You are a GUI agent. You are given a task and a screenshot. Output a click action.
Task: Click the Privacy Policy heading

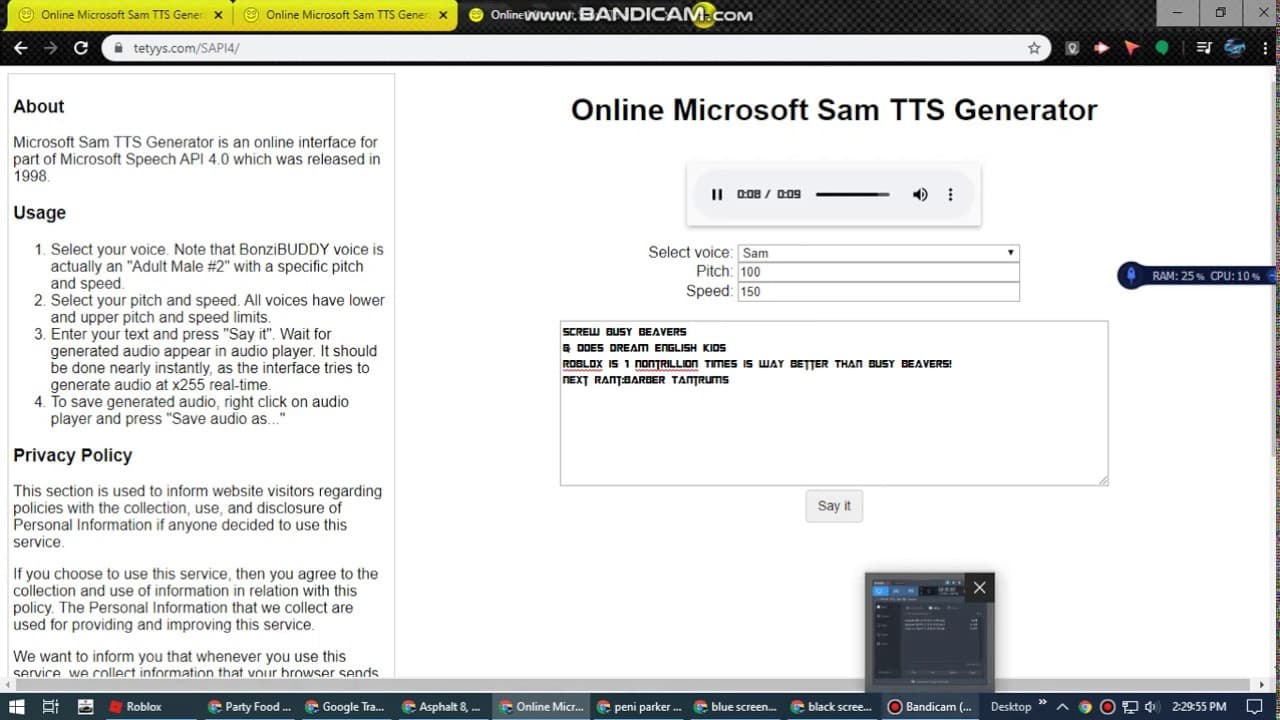[73, 455]
